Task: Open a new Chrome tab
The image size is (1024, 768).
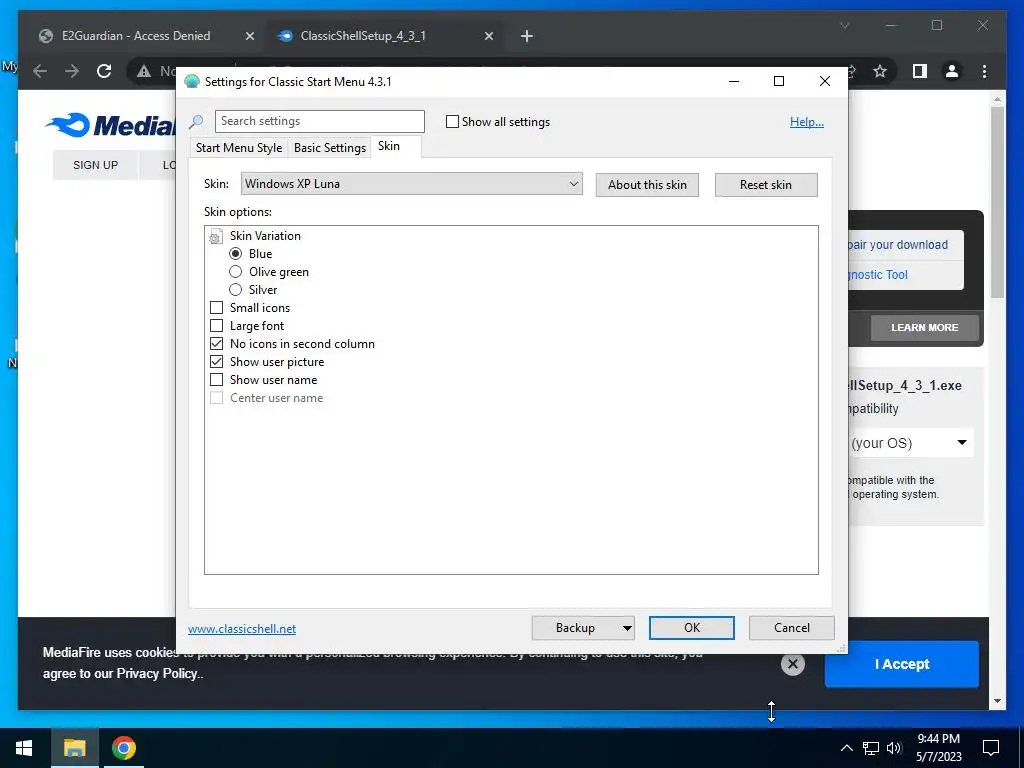Action: tap(527, 36)
